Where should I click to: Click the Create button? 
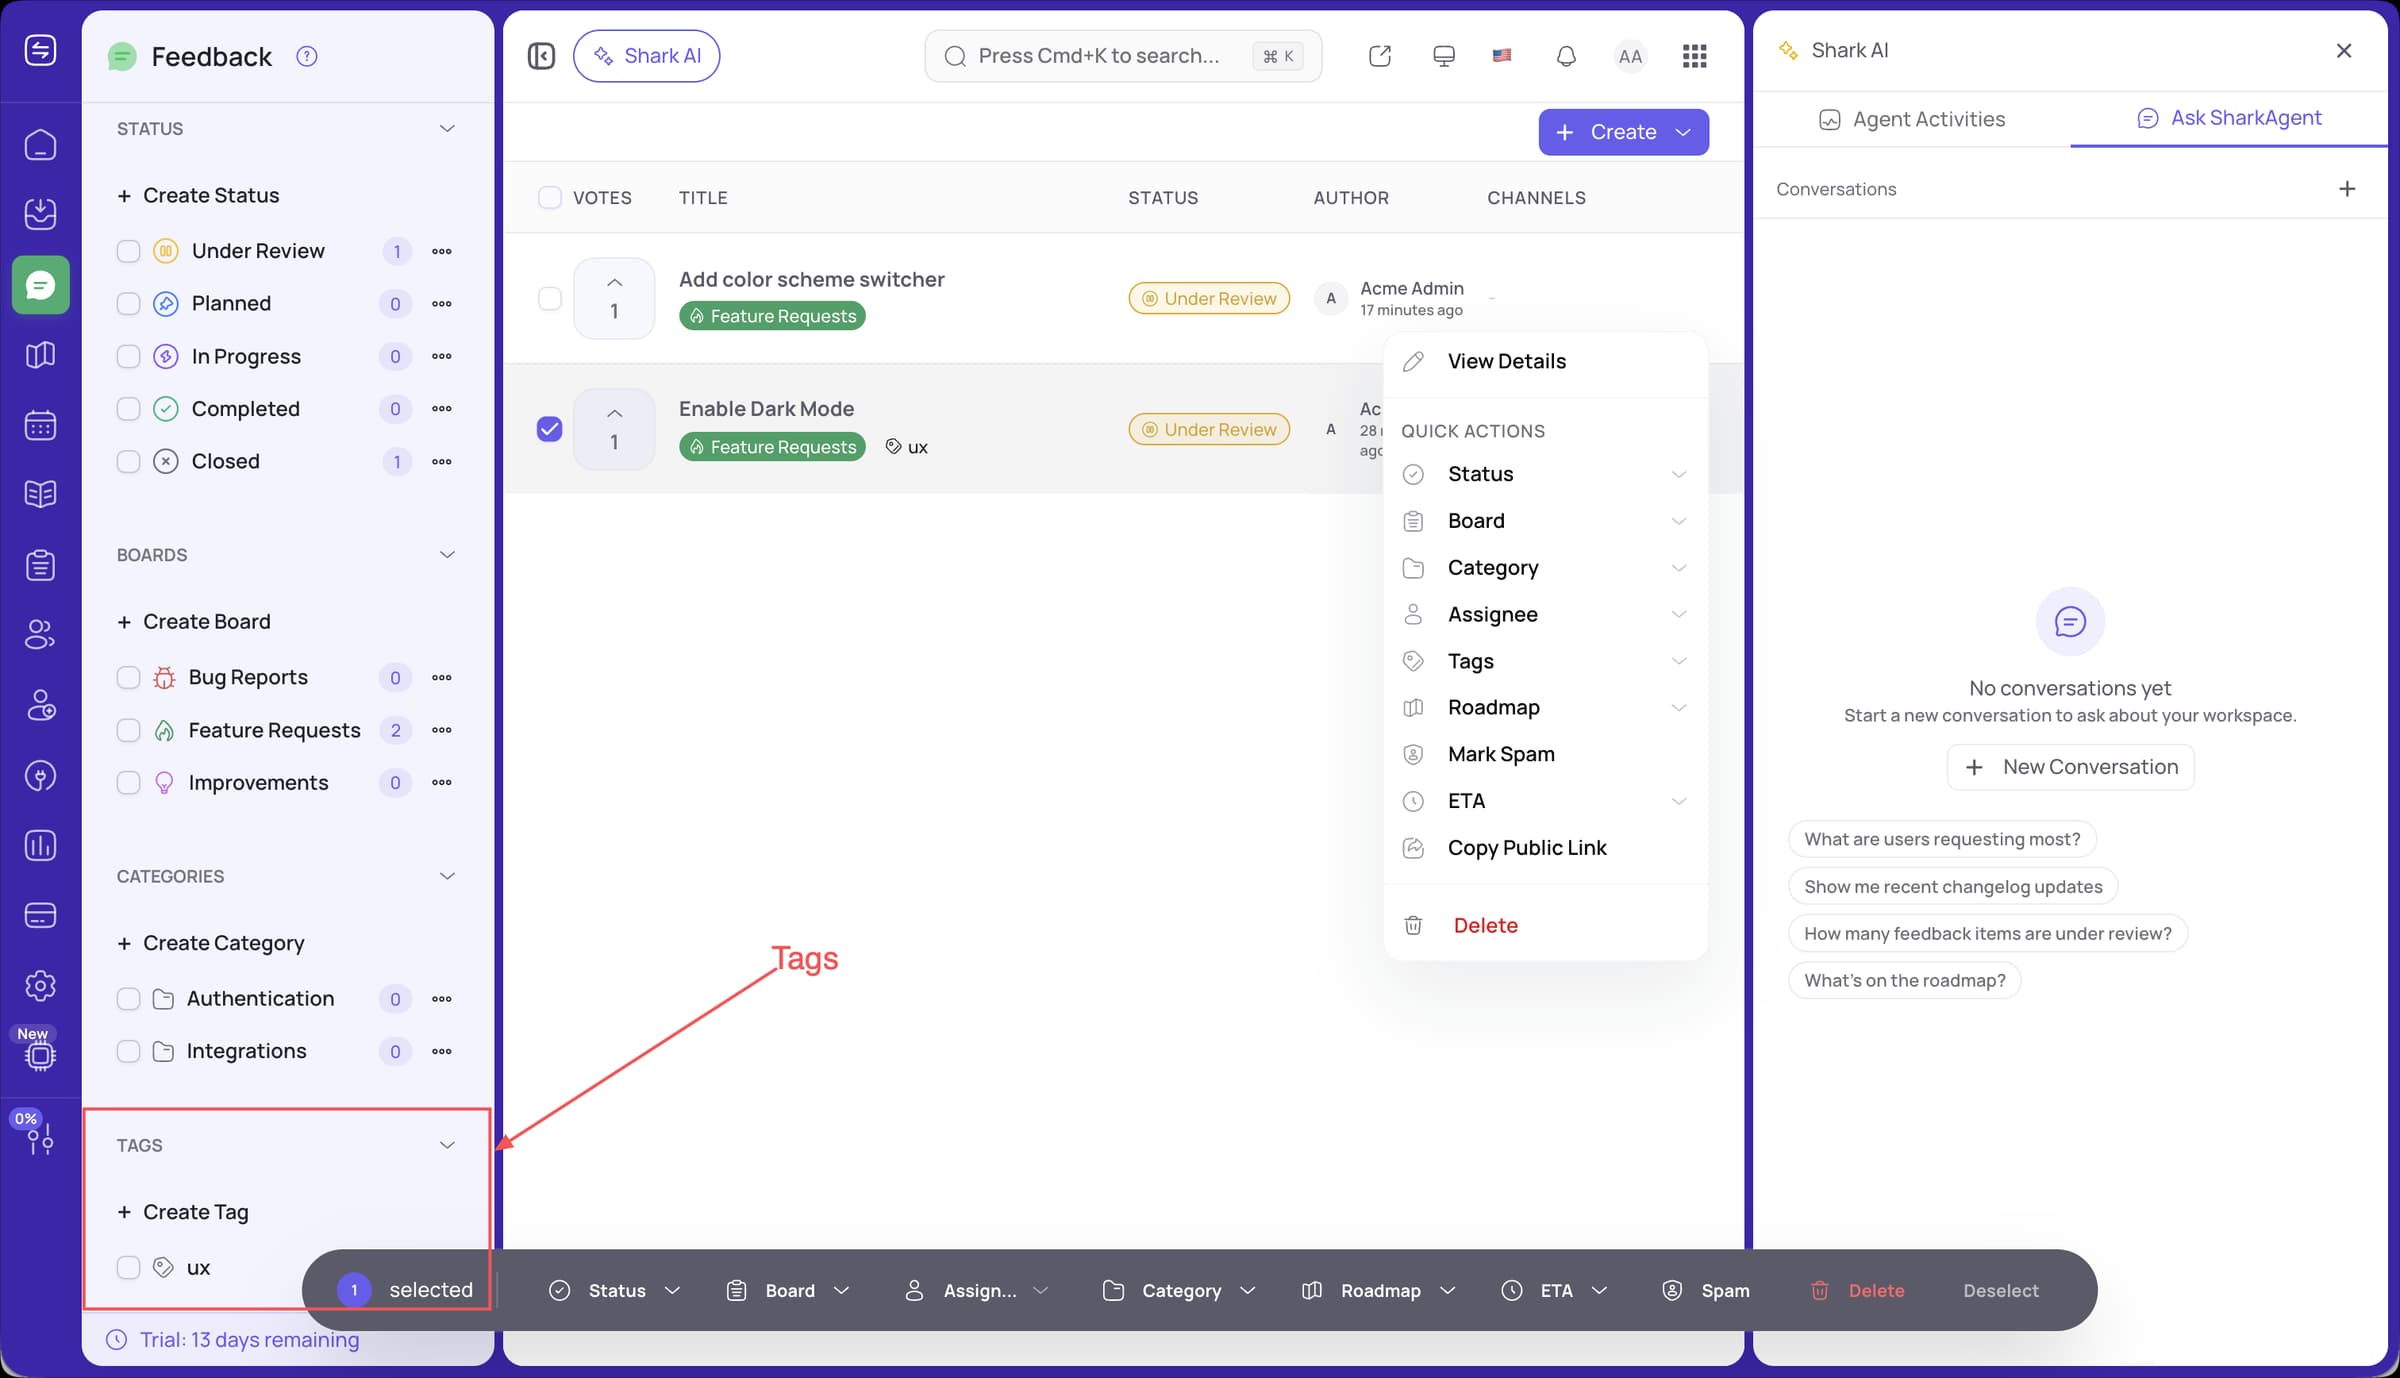[x=1623, y=132]
